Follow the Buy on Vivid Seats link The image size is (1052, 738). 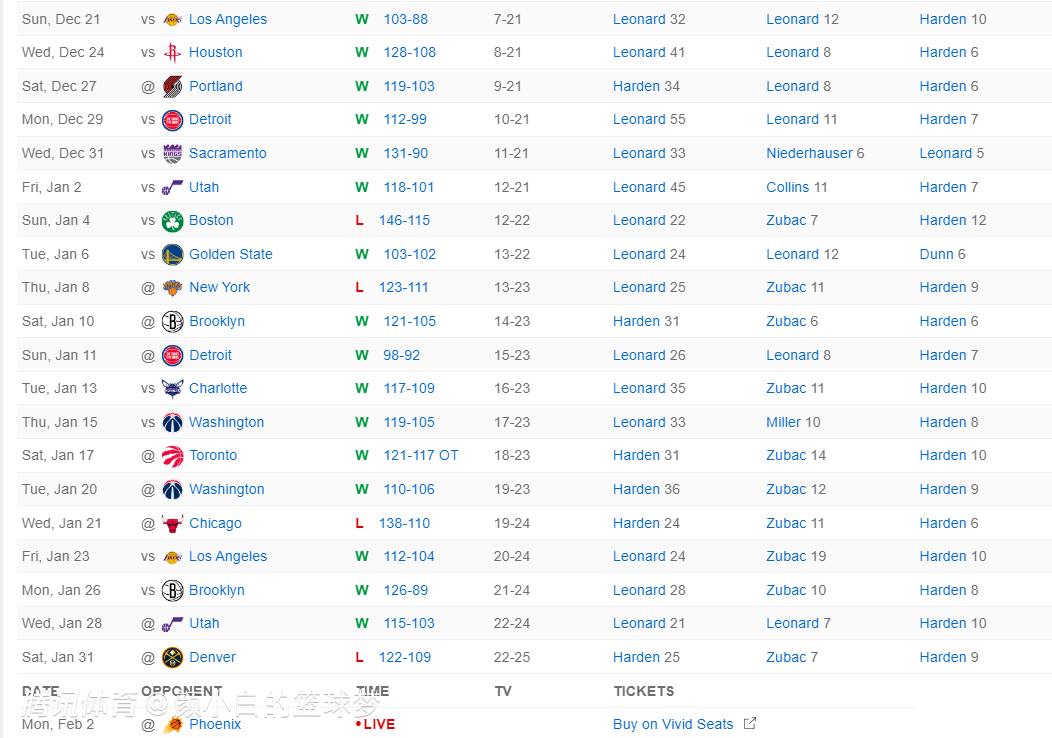point(673,725)
